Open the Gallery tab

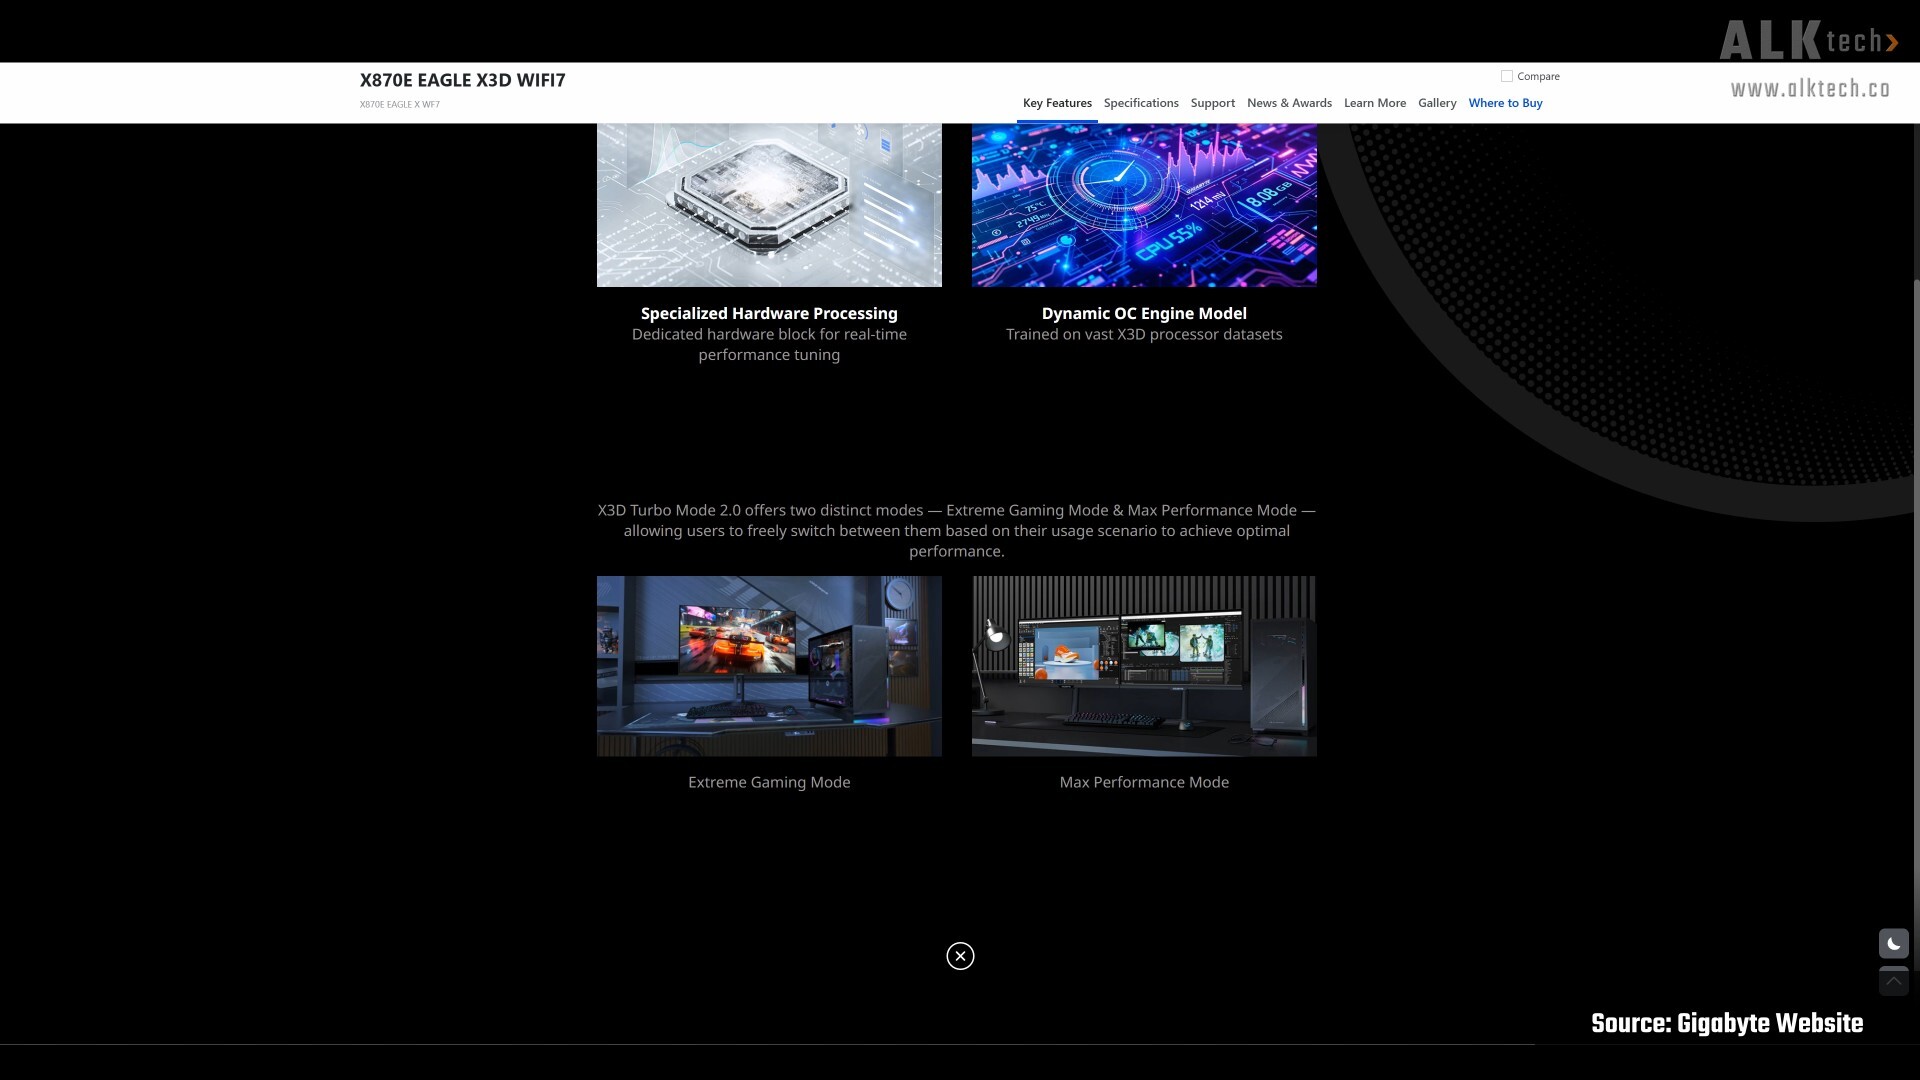tap(1437, 103)
